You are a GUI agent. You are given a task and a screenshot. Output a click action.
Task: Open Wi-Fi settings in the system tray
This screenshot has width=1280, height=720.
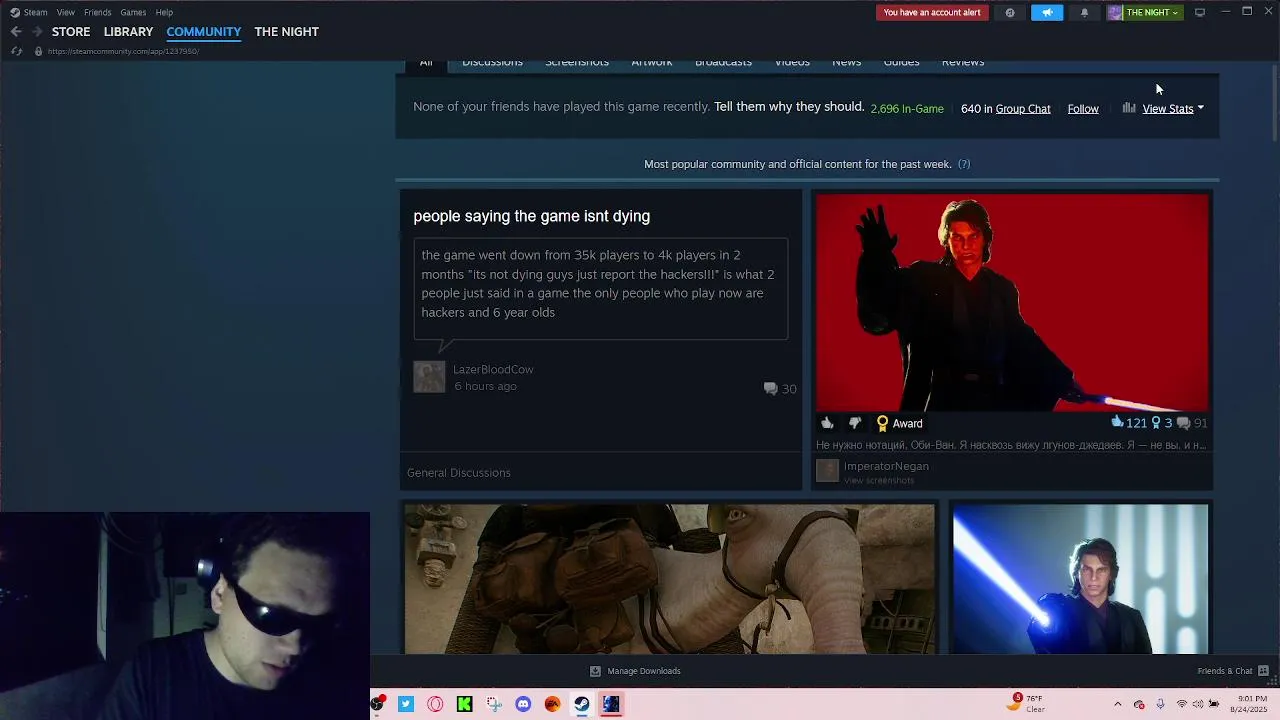tap(1181, 704)
